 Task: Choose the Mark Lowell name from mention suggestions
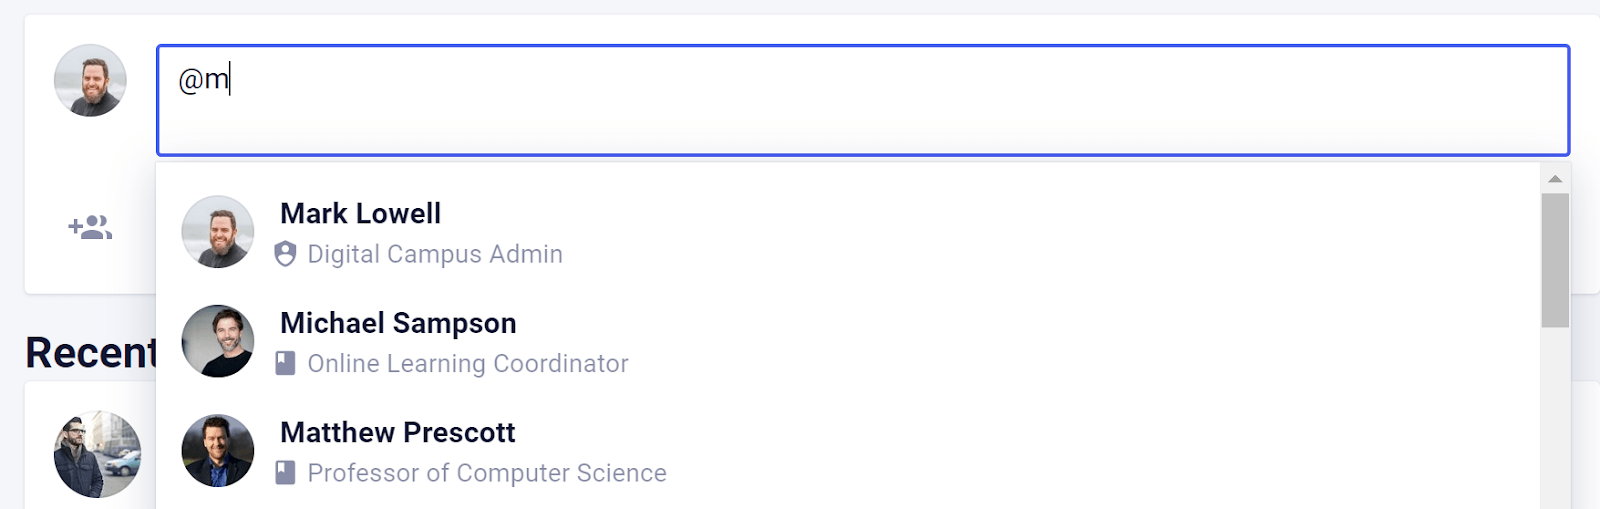(x=360, y=213)
